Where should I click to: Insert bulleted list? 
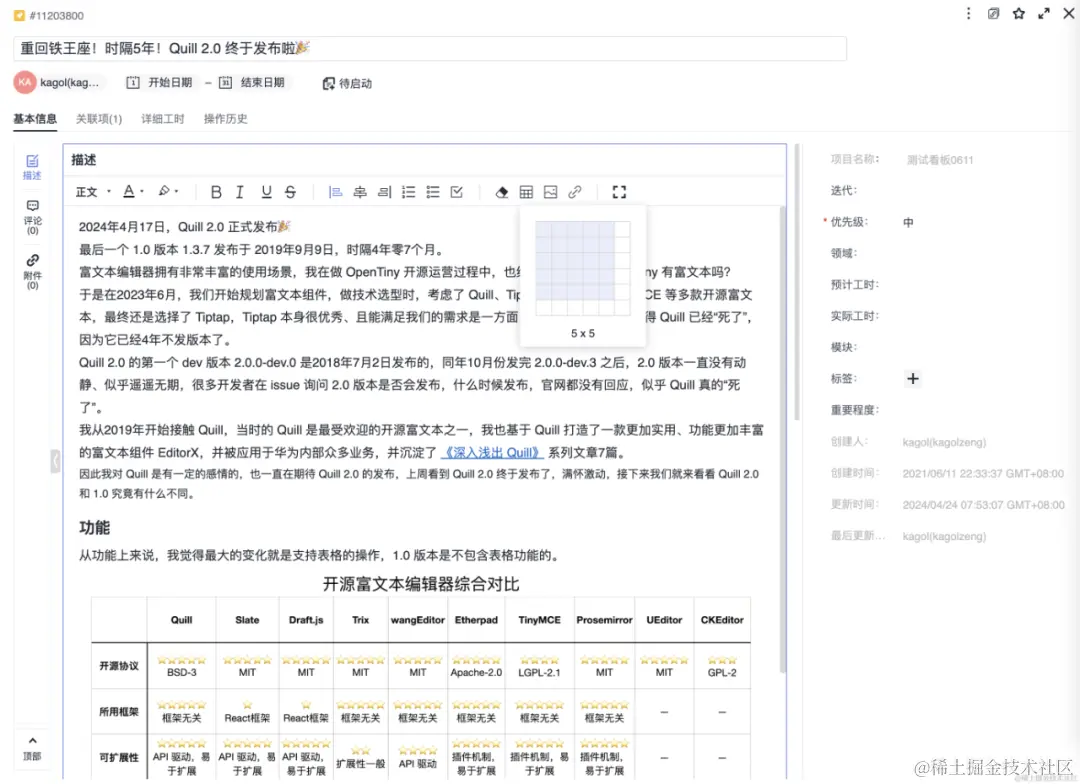pos(433,192)
